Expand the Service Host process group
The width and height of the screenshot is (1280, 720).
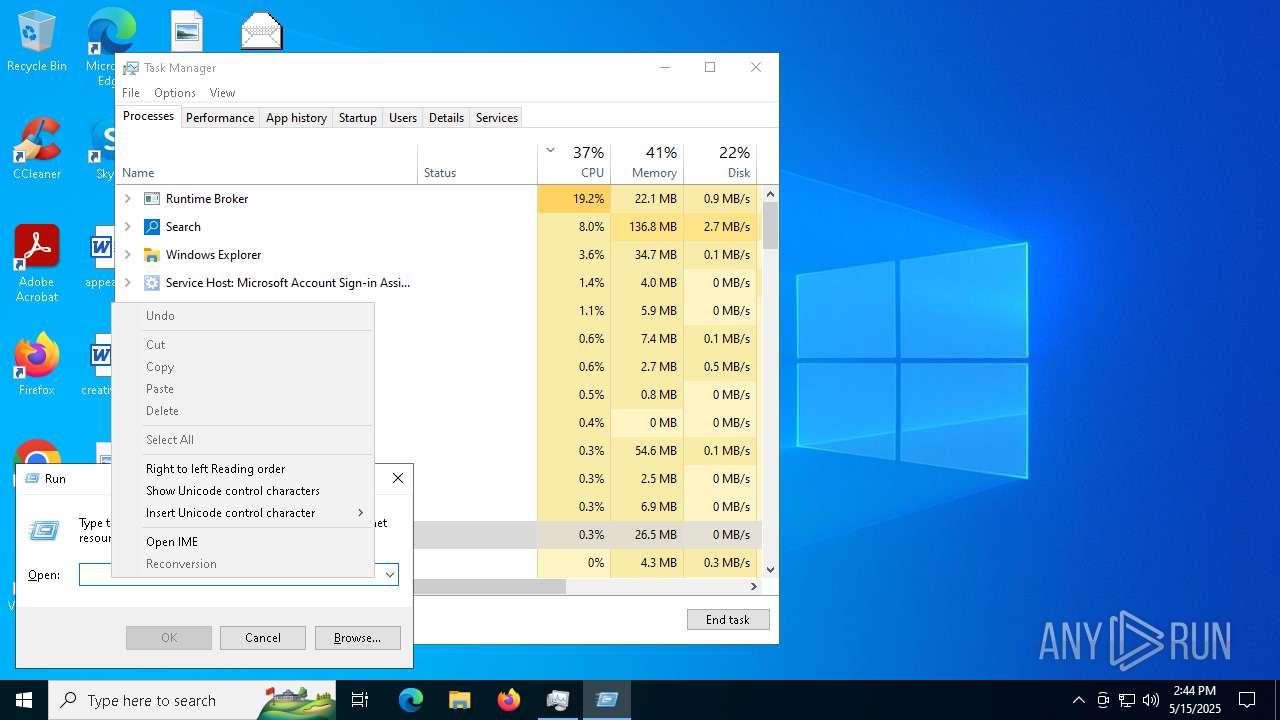[127, 283]
